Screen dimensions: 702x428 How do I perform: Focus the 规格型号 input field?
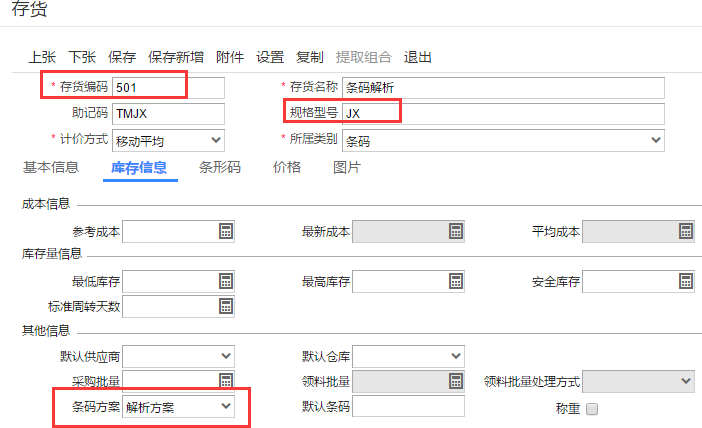(503, 114)
